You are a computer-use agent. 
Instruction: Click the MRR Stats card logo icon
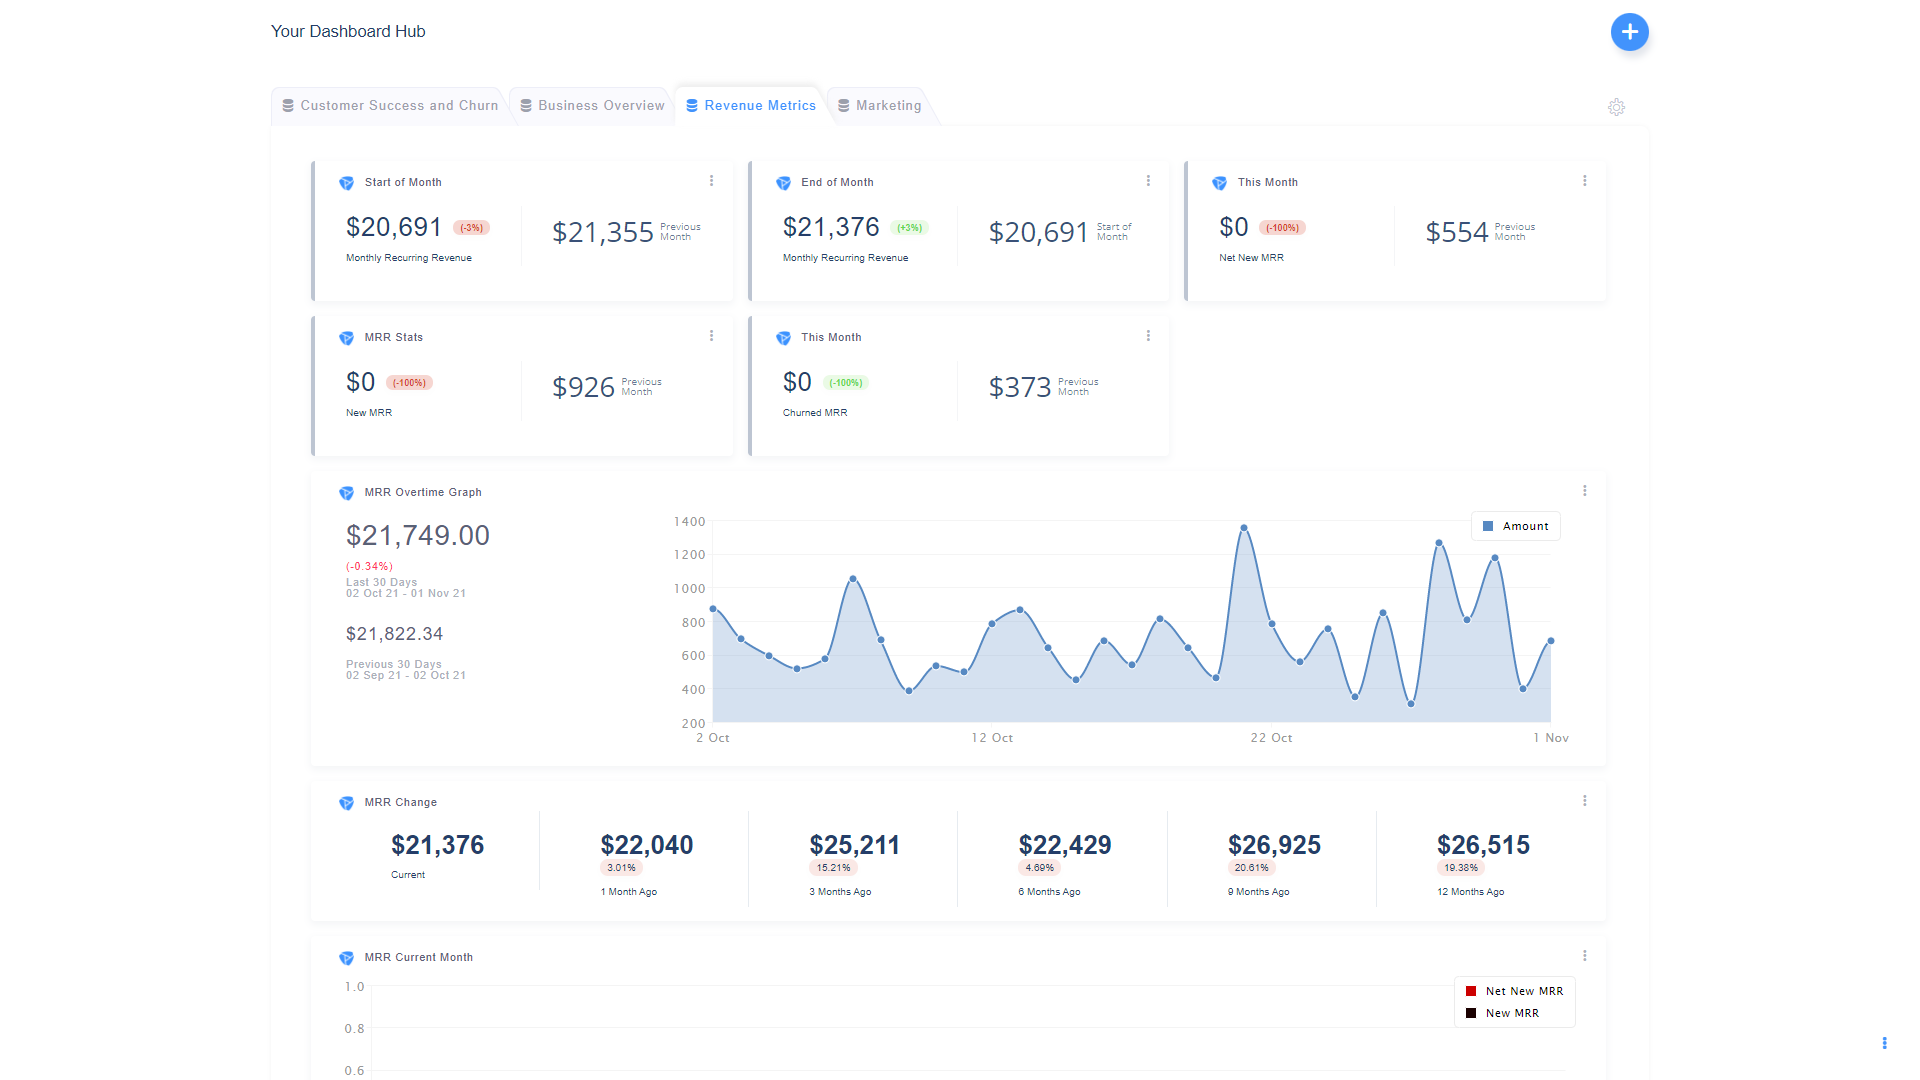point(346,338)
